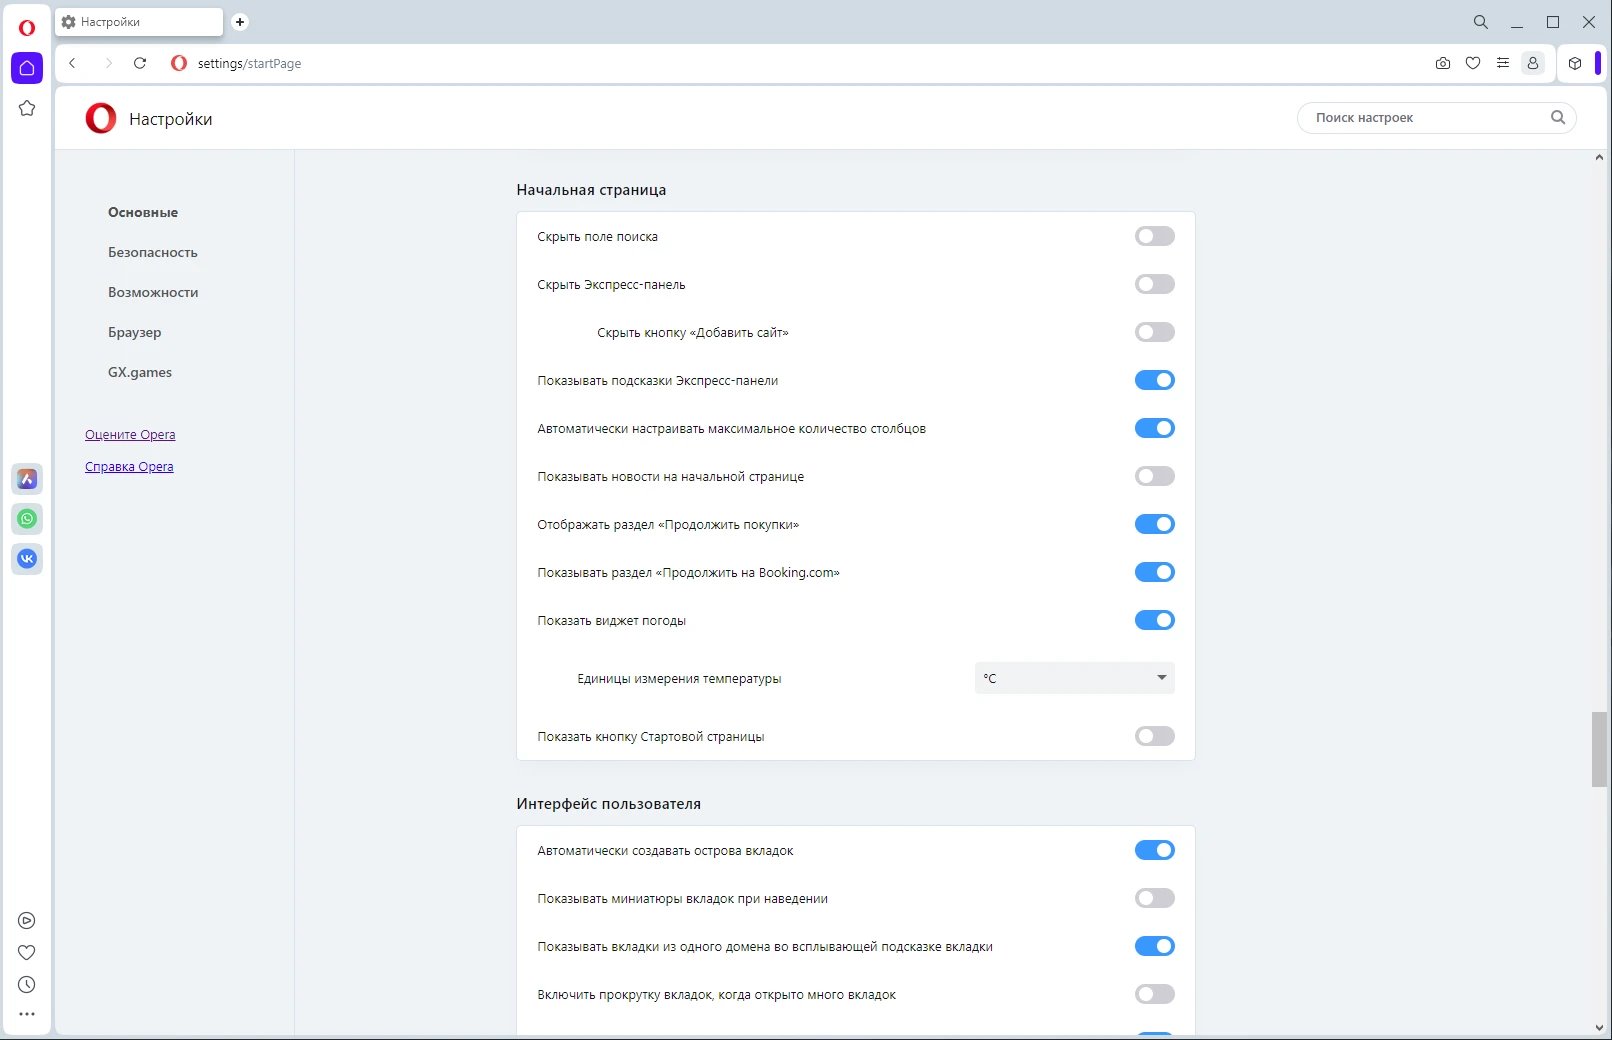Open the Easy Setup panel icon
1612x1040 pixels.
[x=1502, y=63]
